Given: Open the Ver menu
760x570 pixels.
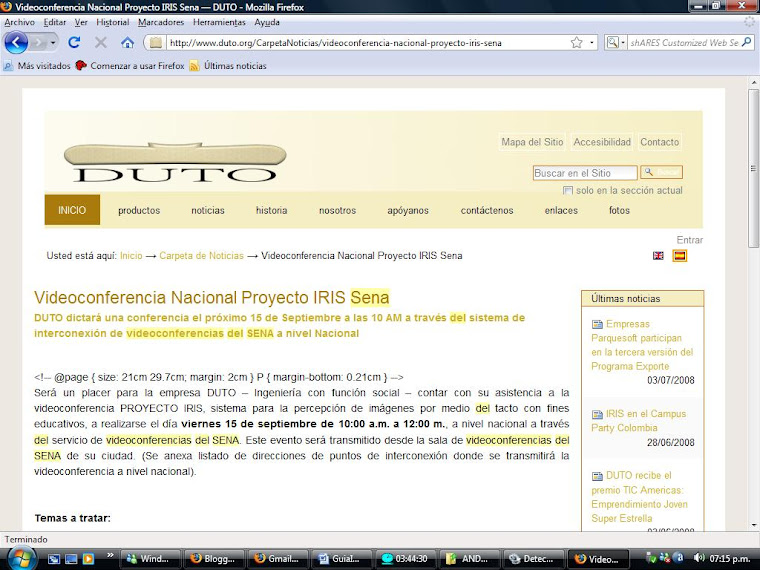Looking at the screenshot, I should tap(81, 22).
